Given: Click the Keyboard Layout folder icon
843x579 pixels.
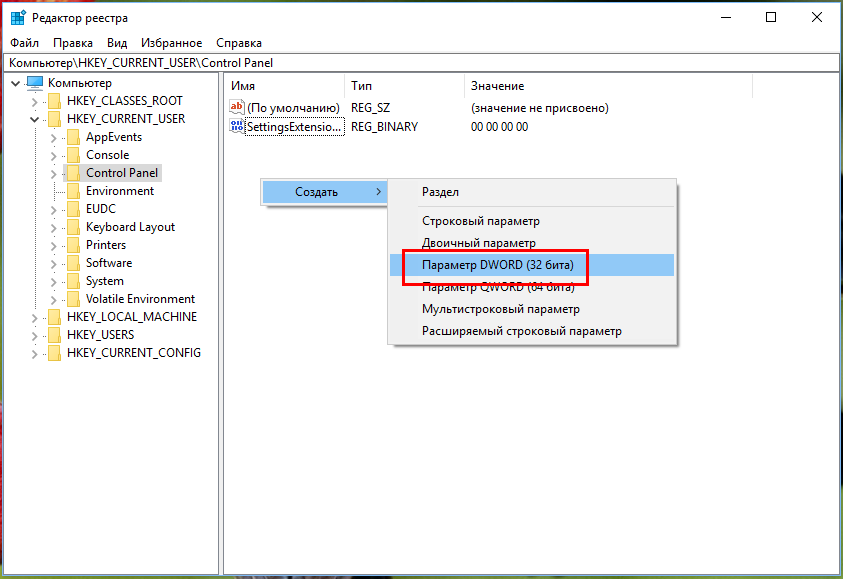Looking at the screenshot, I should [73, 227].
